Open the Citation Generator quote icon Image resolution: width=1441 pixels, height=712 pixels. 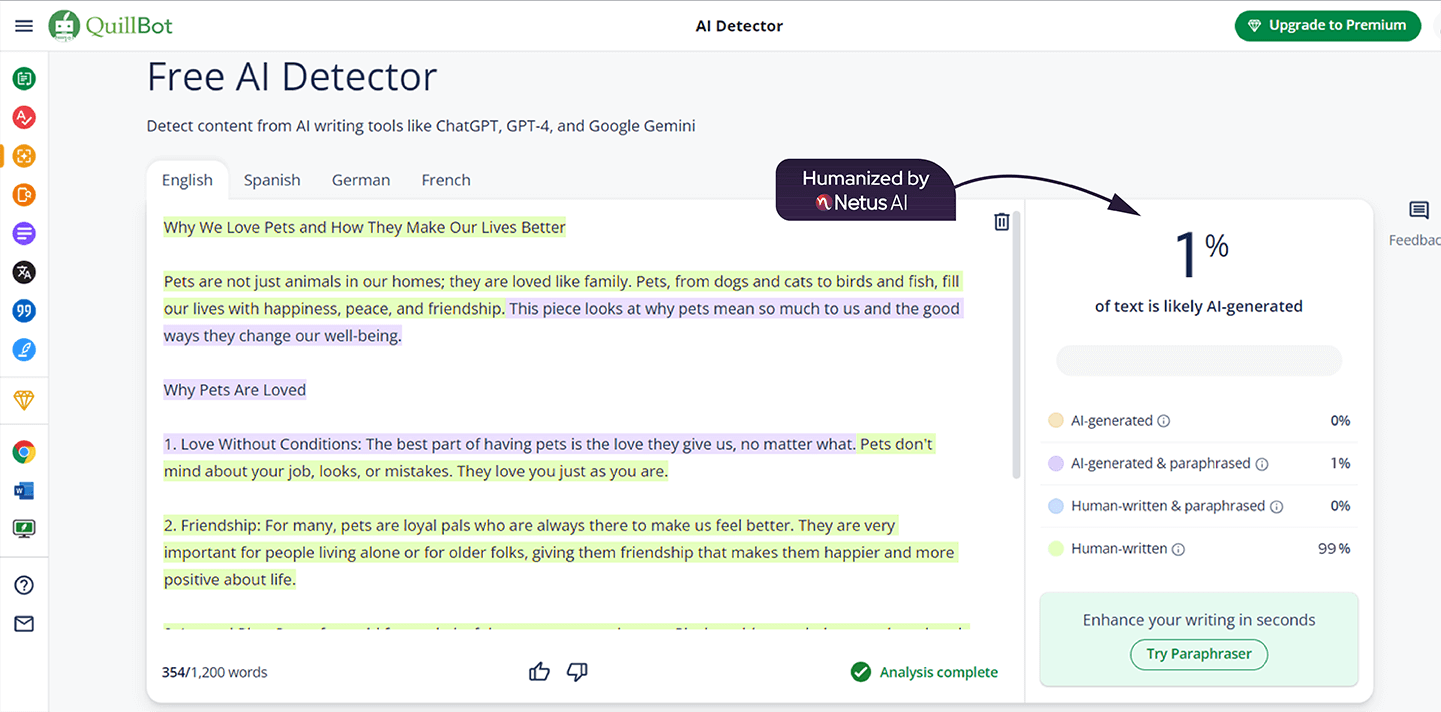coord(24,311)
